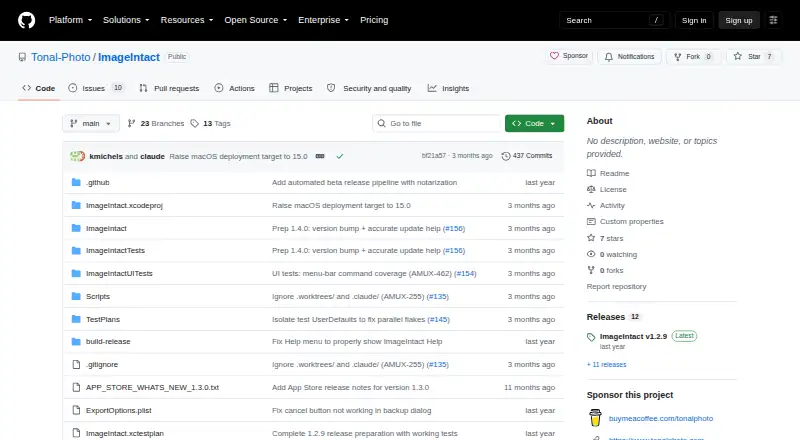Click the clock icon beside 437 Commits

[506, 156]
